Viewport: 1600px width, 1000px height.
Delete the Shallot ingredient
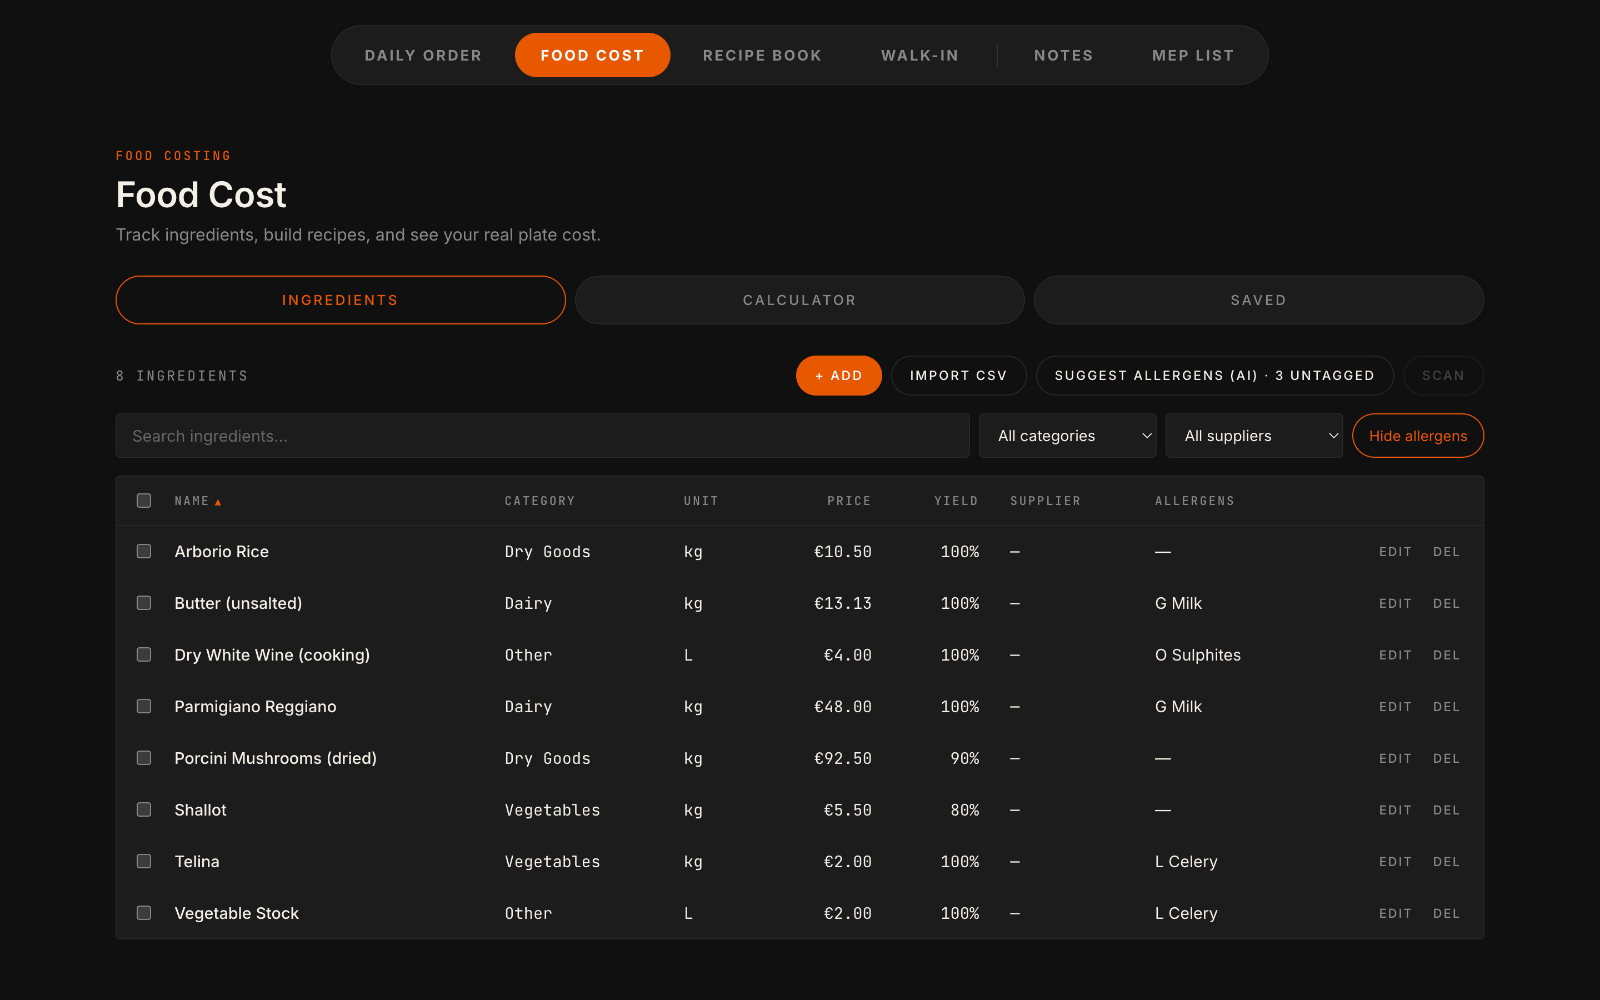pyautogui.click(x=1446, y=810)
